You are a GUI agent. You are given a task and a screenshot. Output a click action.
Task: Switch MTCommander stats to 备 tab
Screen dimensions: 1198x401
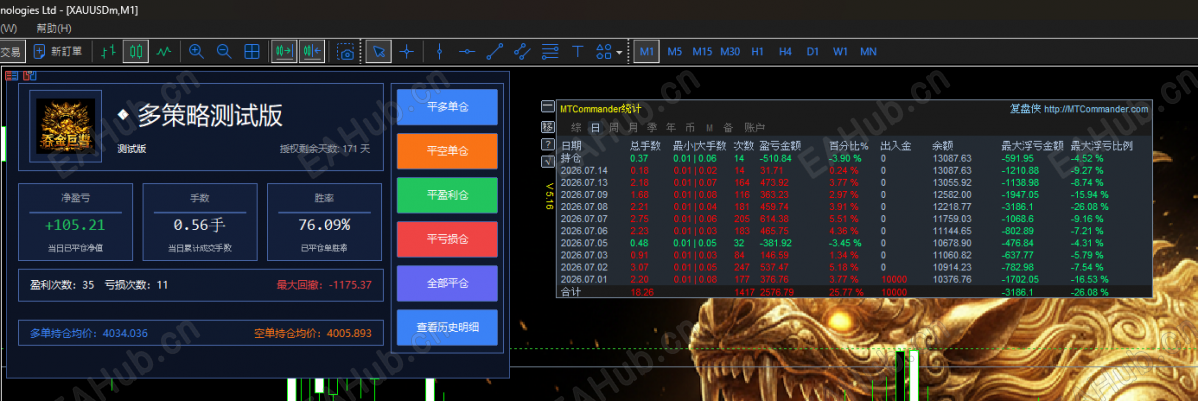click(728, 128)
